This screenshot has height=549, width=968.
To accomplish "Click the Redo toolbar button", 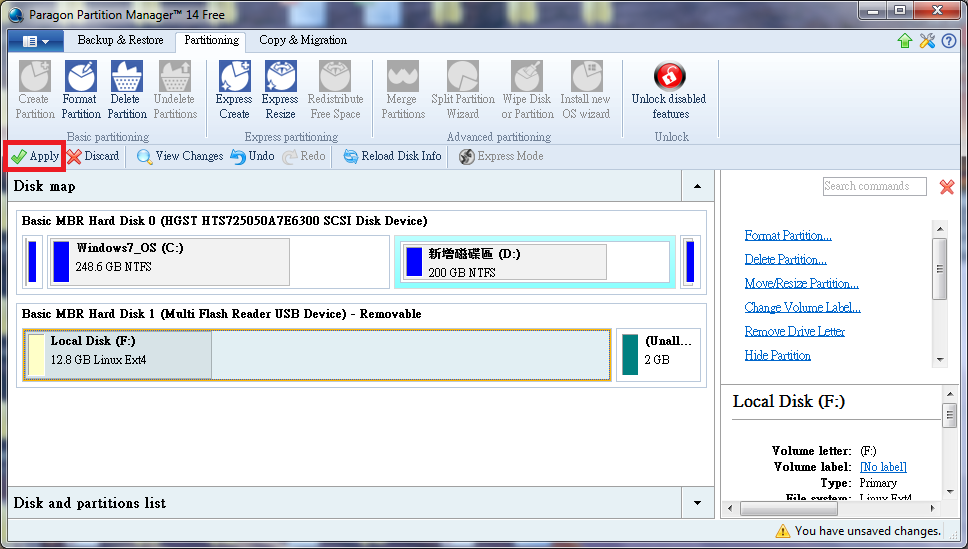I will [x=303, y=156].
